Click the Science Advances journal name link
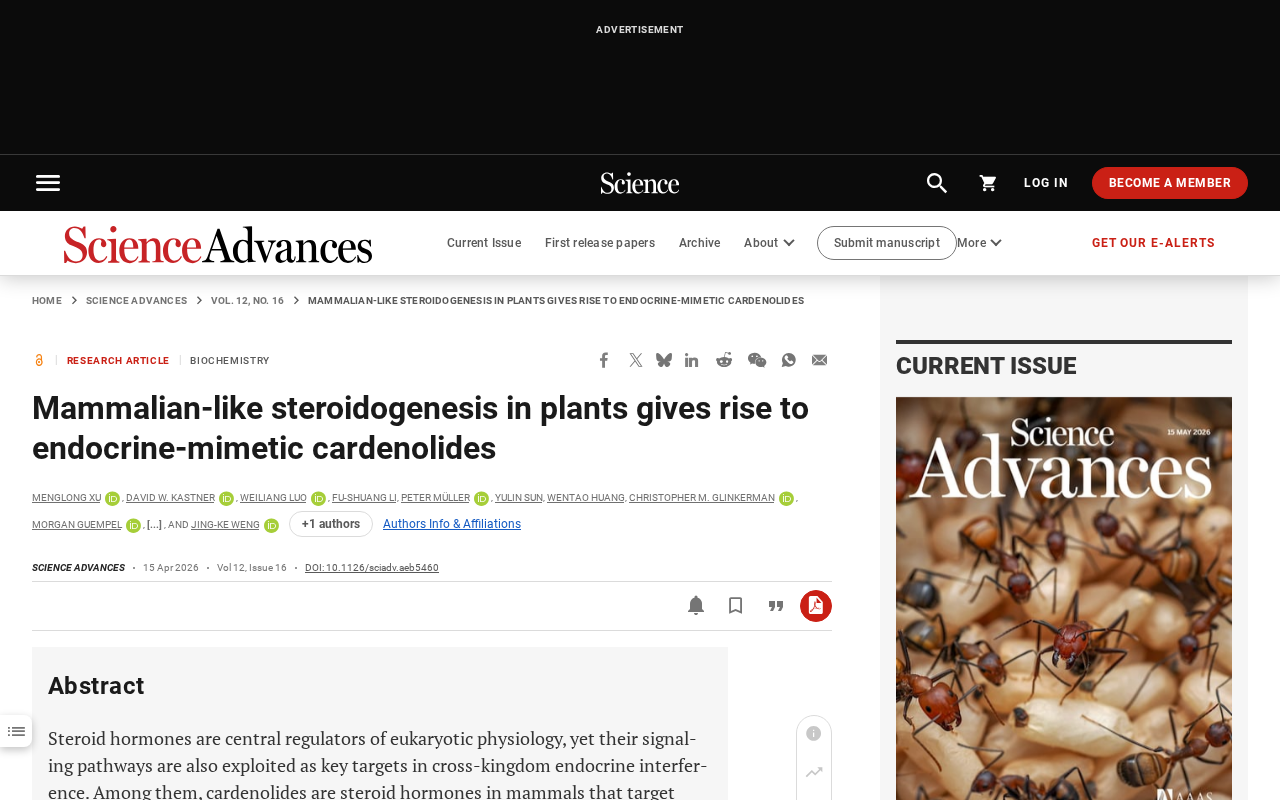Image resolution: width=1280 pixels, height=800 pixels. coord(78,568)
